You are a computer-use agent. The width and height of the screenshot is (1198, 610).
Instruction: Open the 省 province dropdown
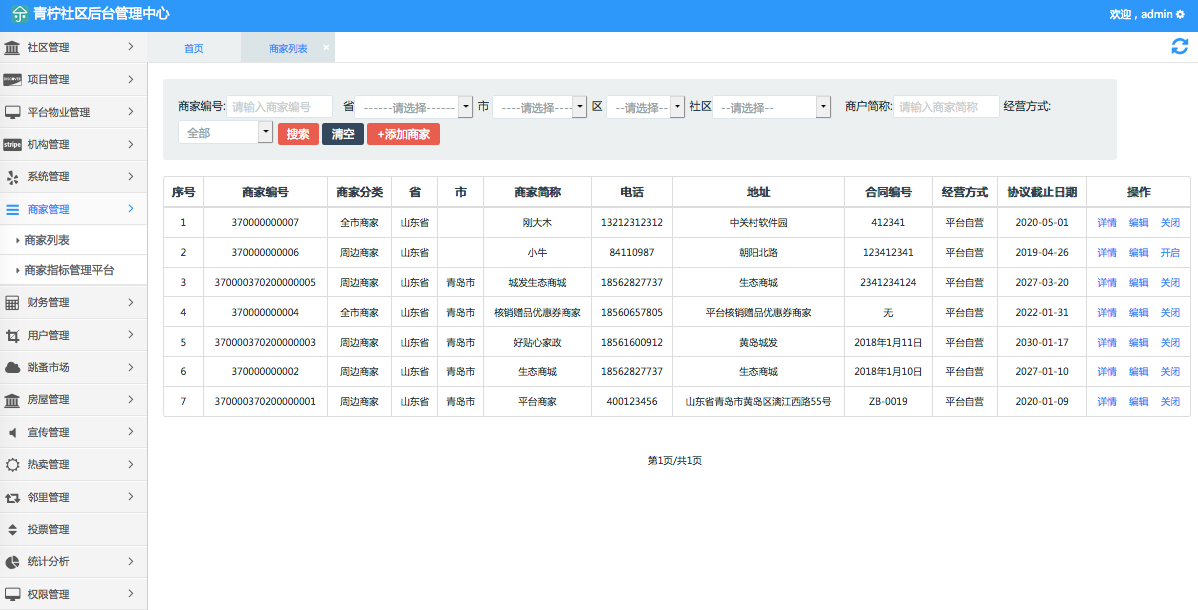[x=414, y=107]
